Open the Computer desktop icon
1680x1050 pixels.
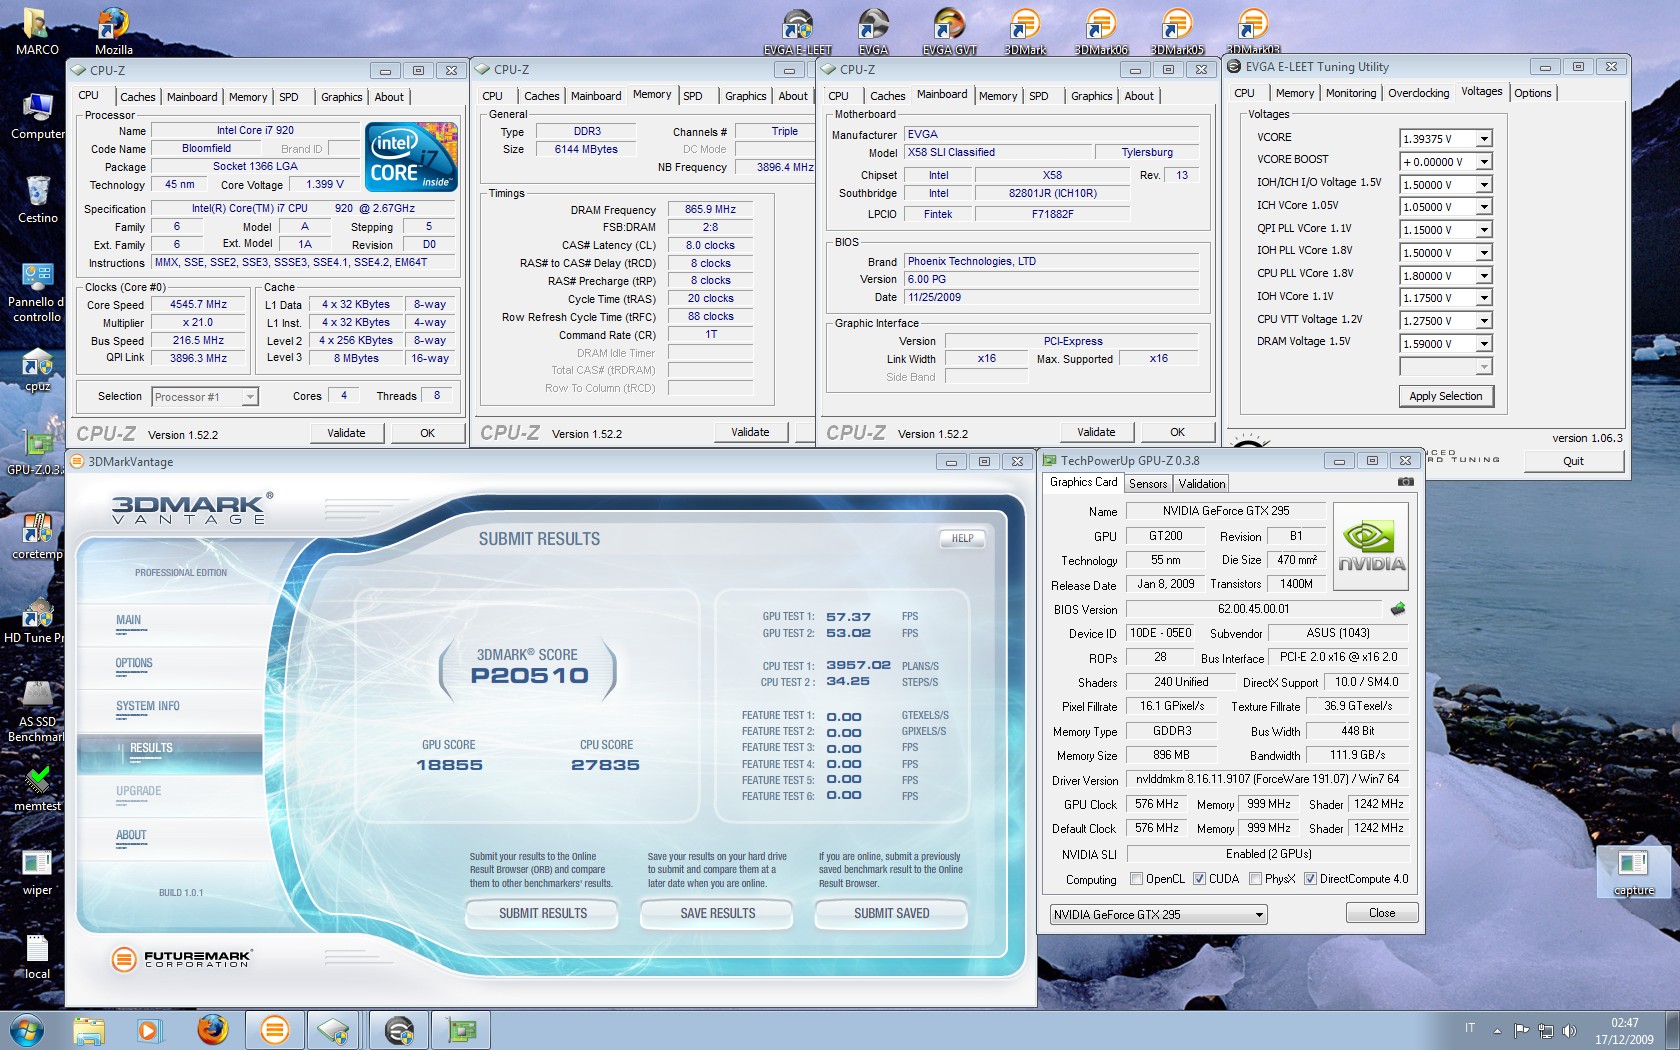(x=37, y=115)
